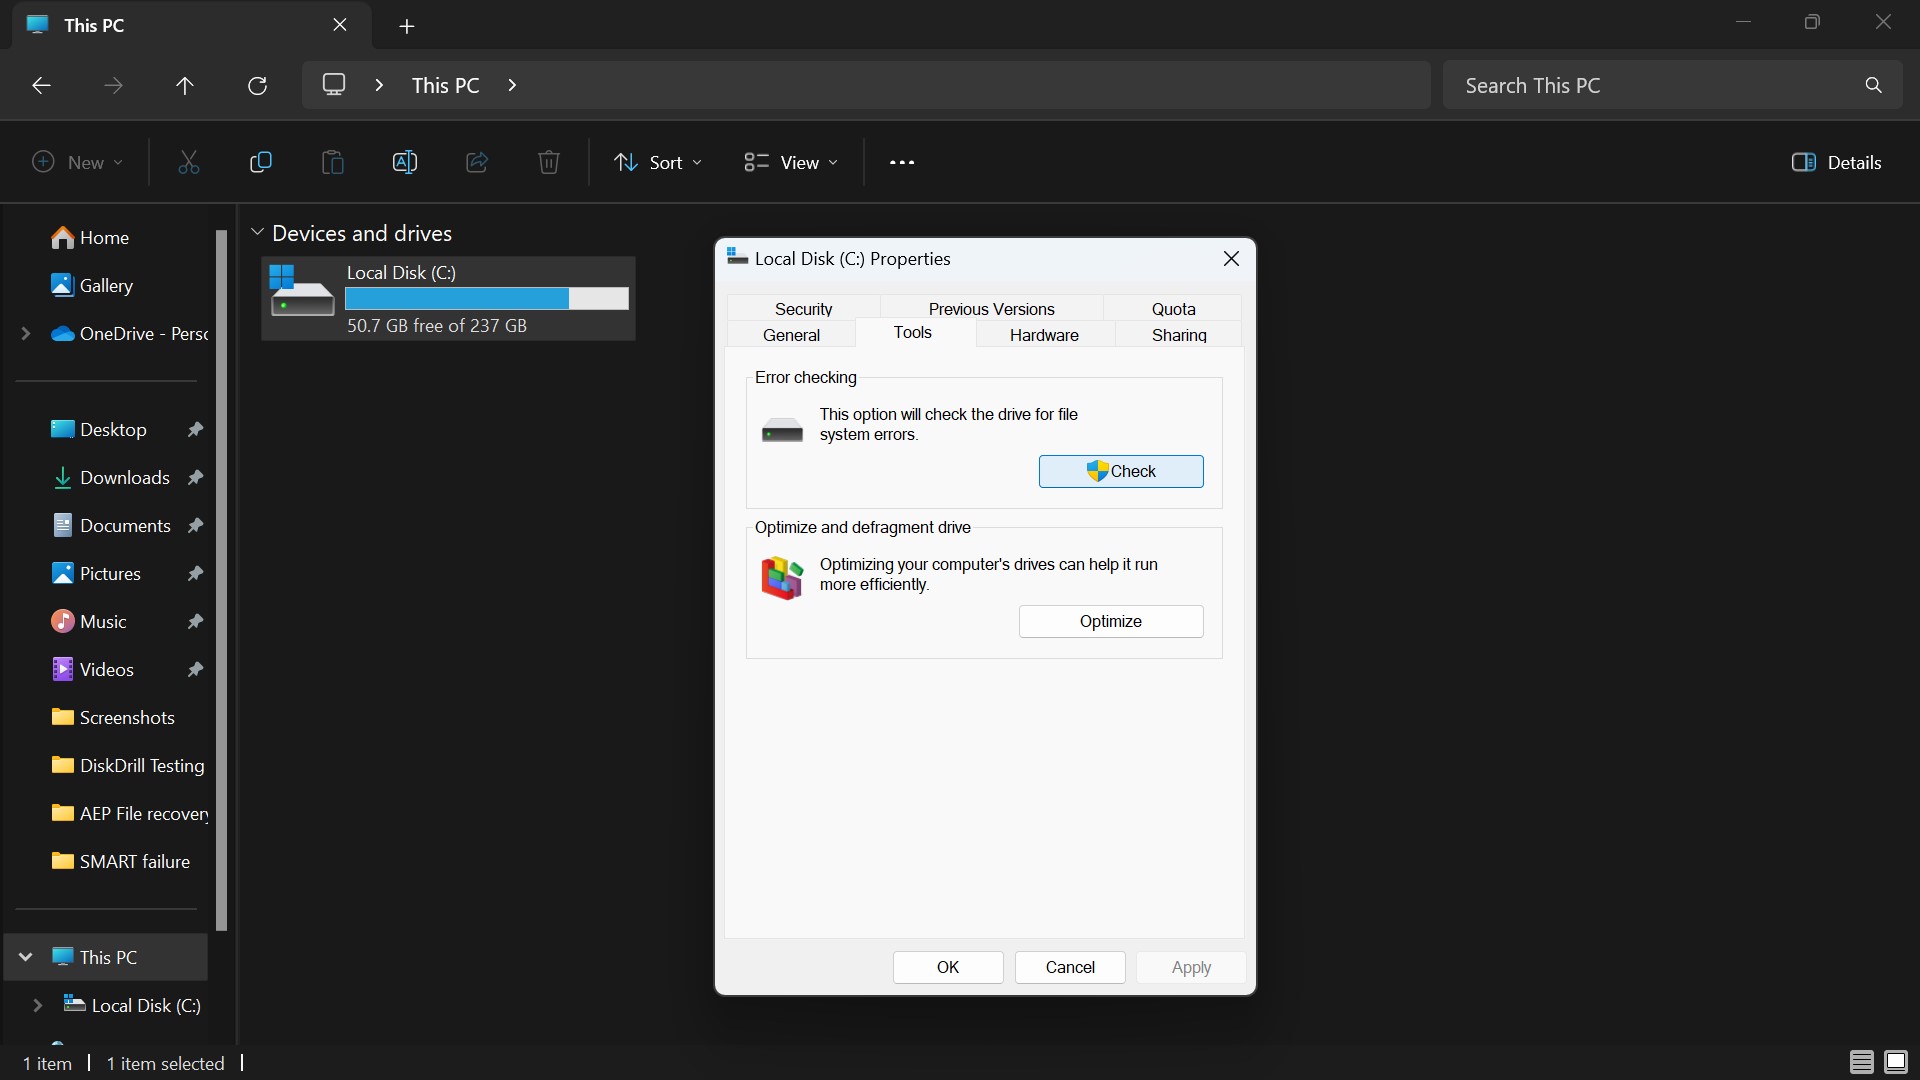Viewport: 1920px width, 1080px height.
Task: Click the Share icon in toolbar
Action: coord(477,161)
